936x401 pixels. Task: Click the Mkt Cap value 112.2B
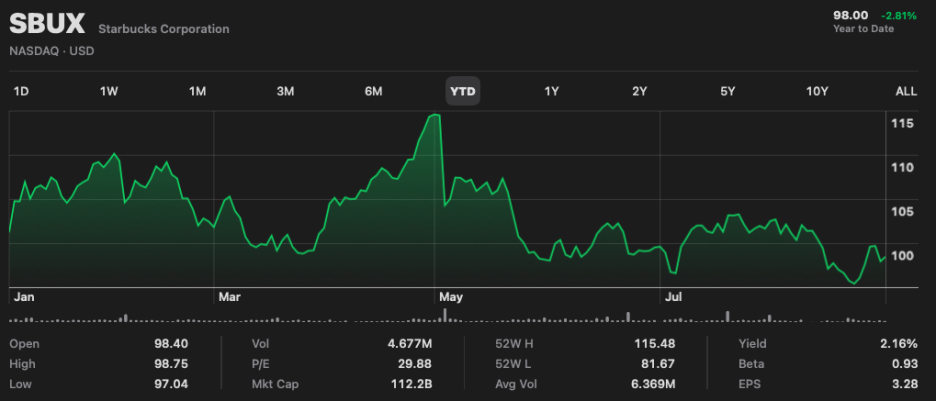411,384
